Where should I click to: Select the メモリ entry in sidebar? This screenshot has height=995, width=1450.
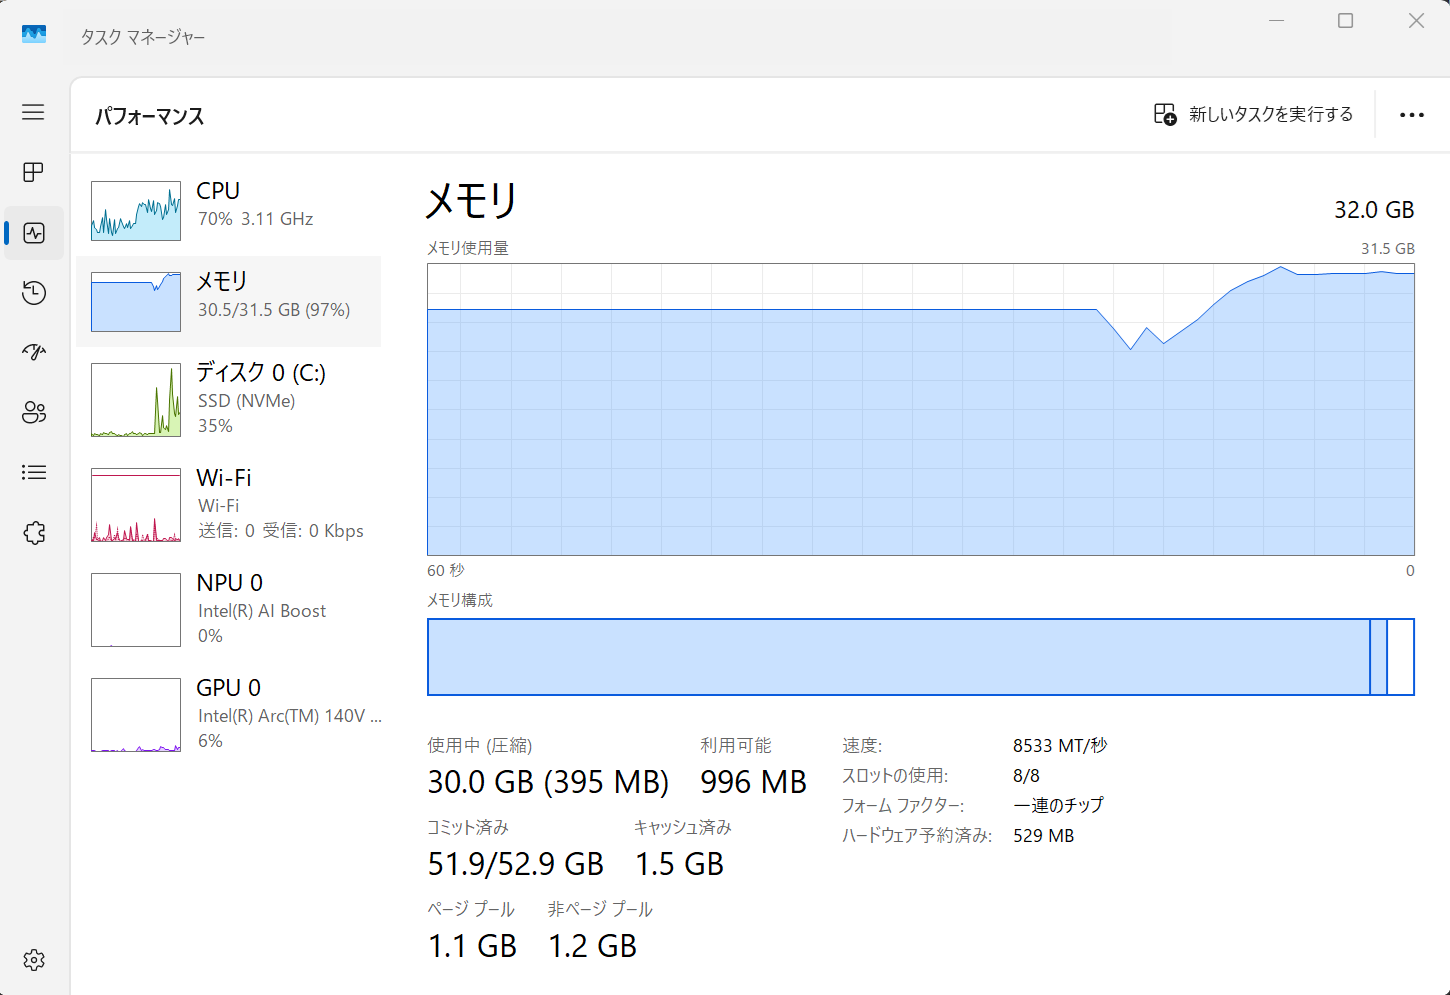[229, 301]
